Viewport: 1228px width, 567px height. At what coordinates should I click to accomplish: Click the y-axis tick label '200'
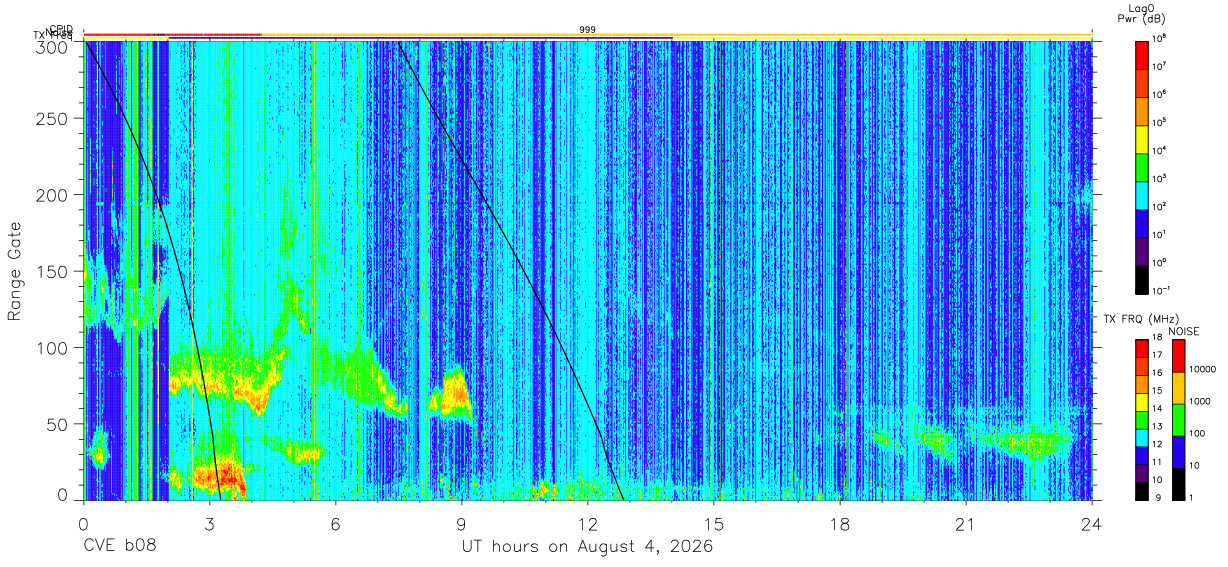(54, 195)
